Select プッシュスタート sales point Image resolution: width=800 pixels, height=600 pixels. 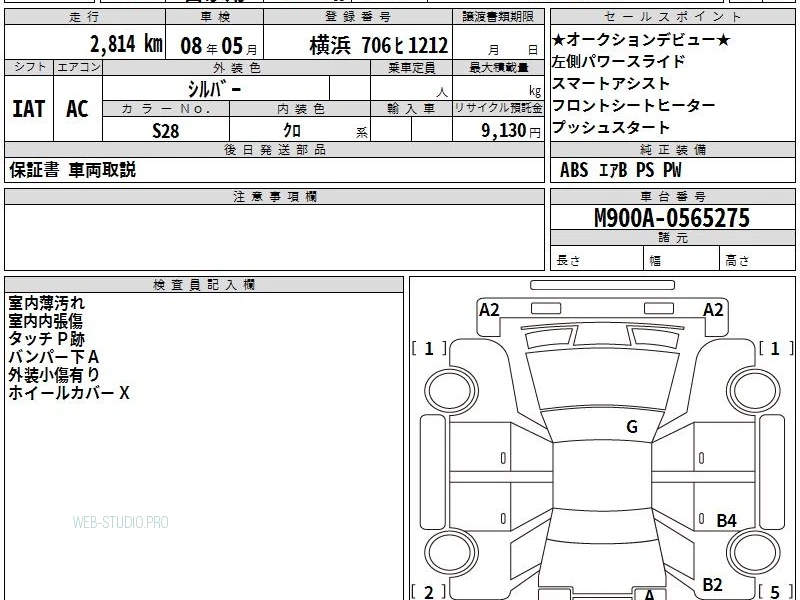click(610, 128)
